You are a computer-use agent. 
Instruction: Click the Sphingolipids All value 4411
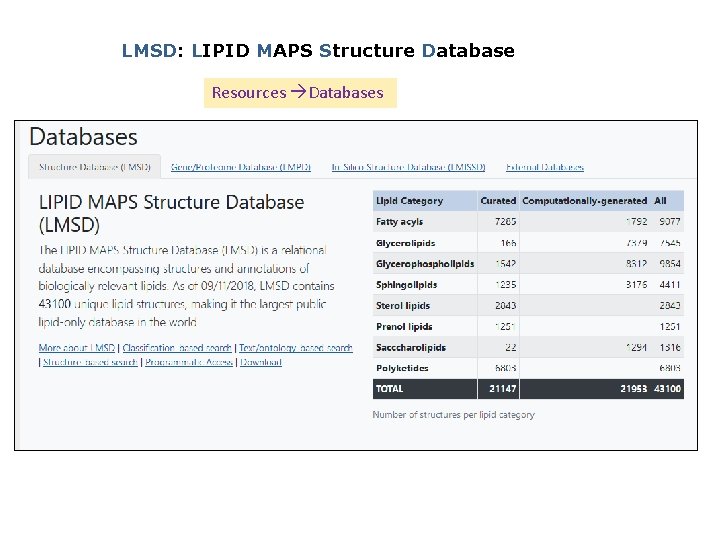point(670,285)
